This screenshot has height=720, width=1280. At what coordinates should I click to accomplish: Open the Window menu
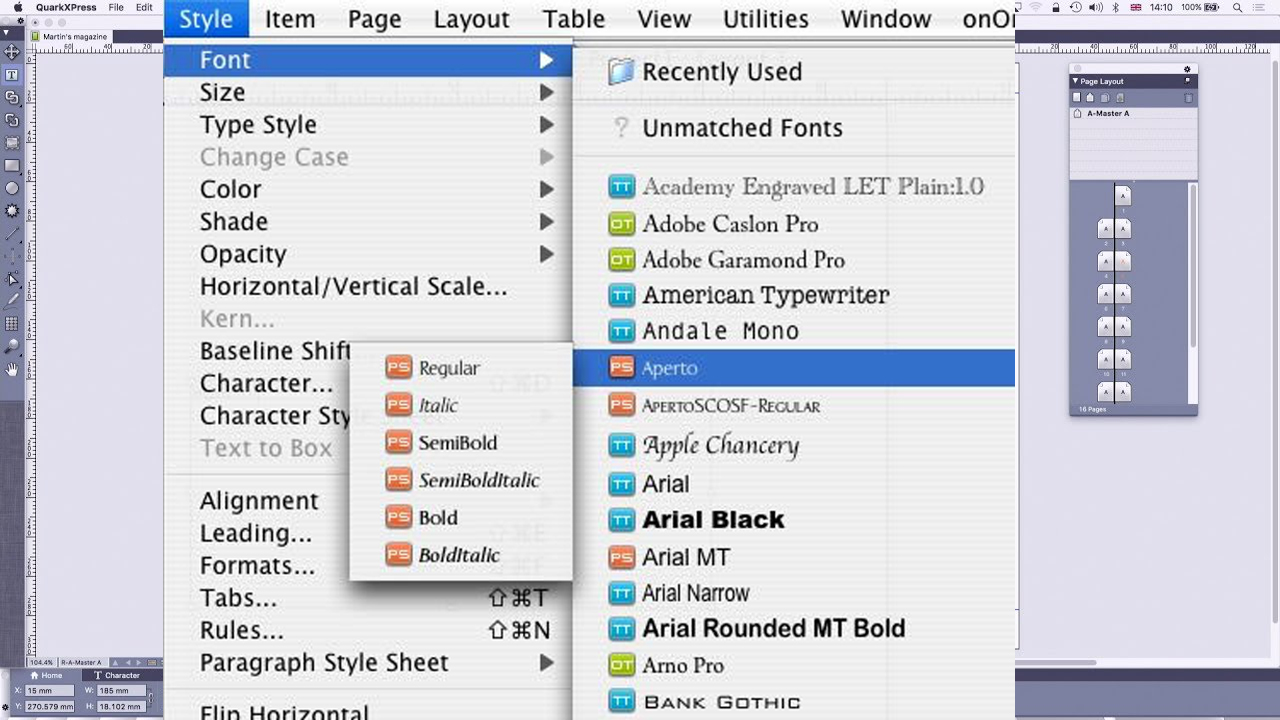click(x=886, y=18)
